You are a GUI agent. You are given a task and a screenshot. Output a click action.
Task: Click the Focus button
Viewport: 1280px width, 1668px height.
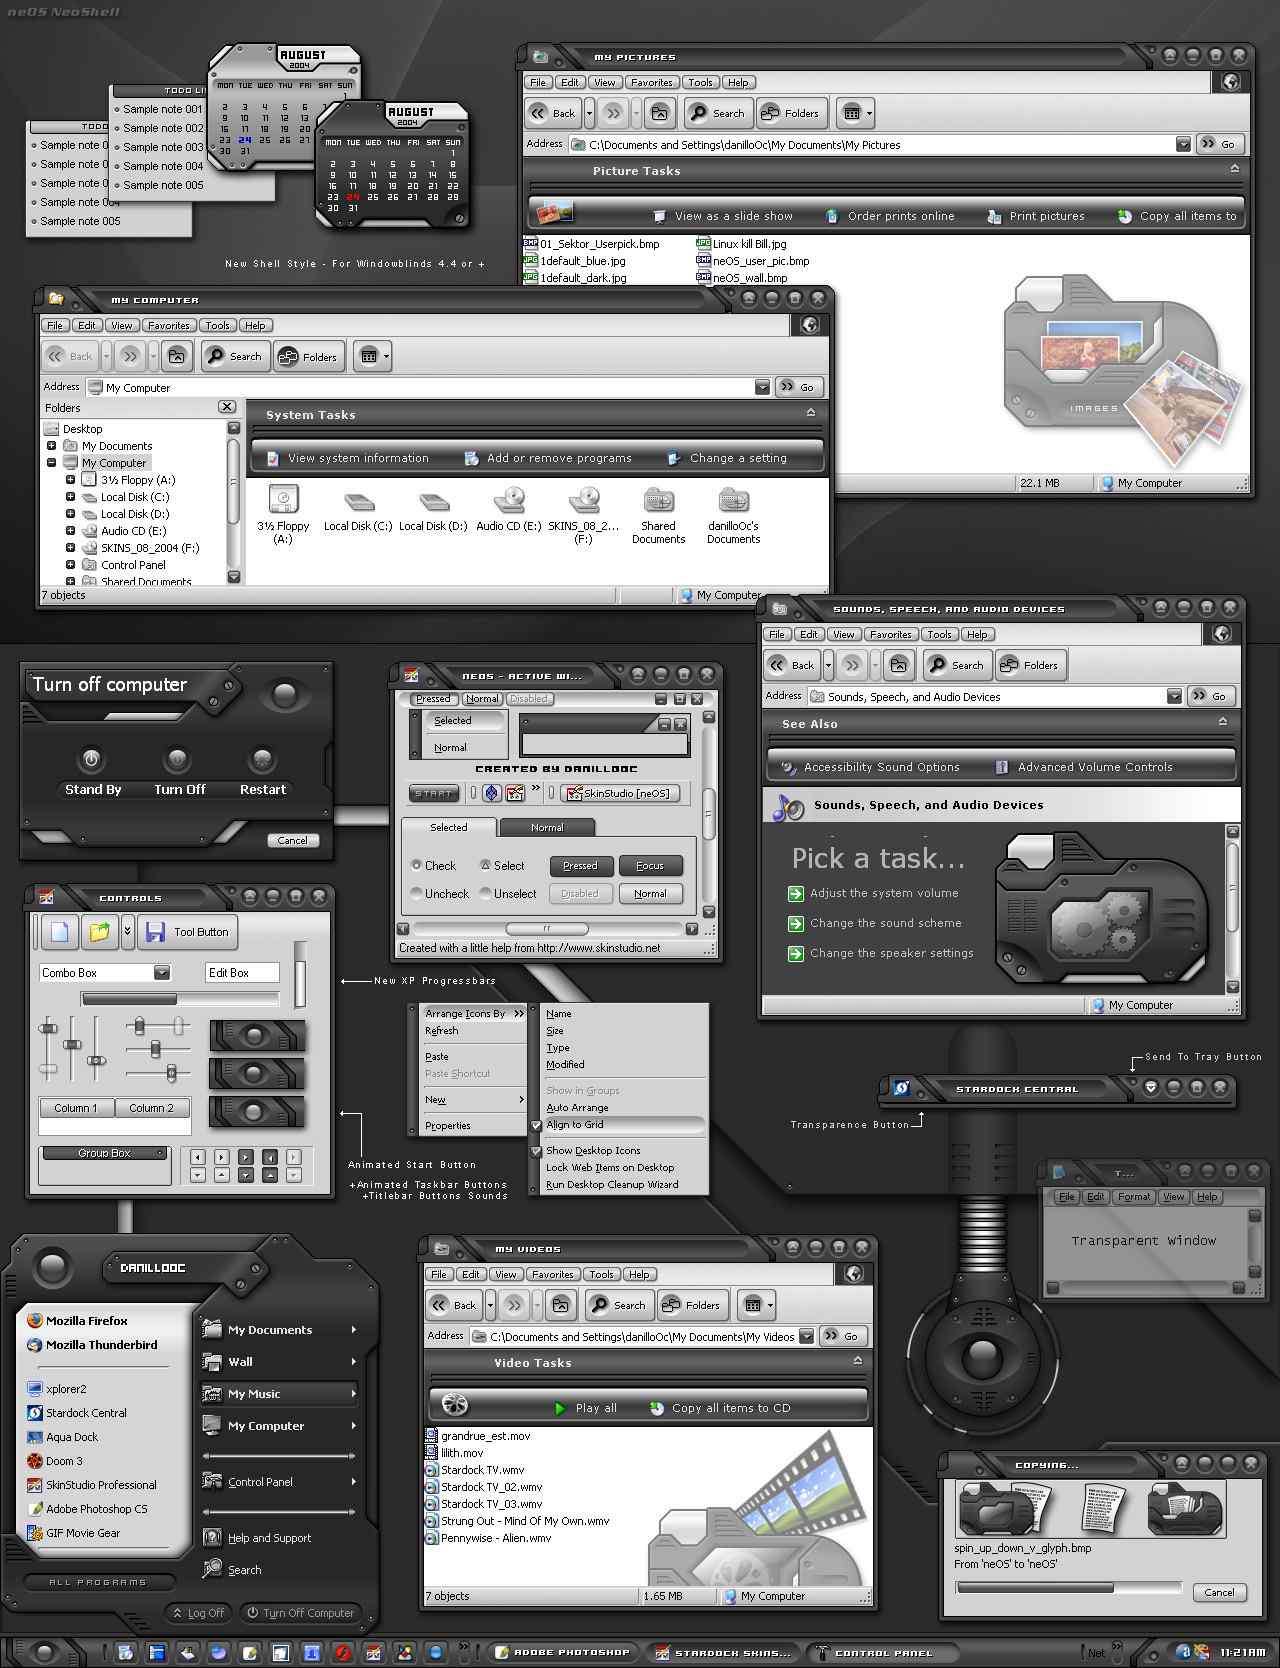pos(650,866)
